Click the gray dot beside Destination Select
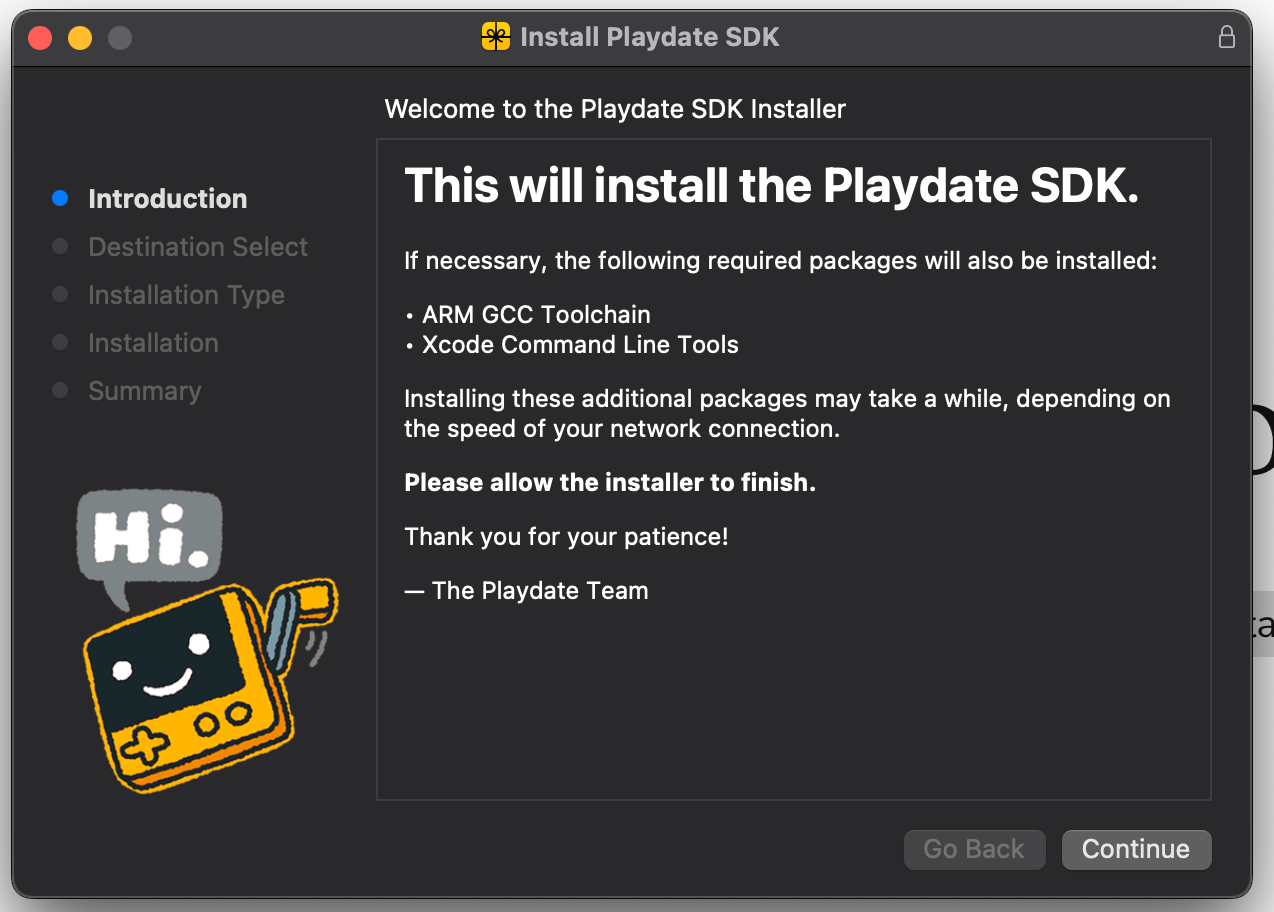The width and height of the screenshot is (1274, 912). pos(59,247)
